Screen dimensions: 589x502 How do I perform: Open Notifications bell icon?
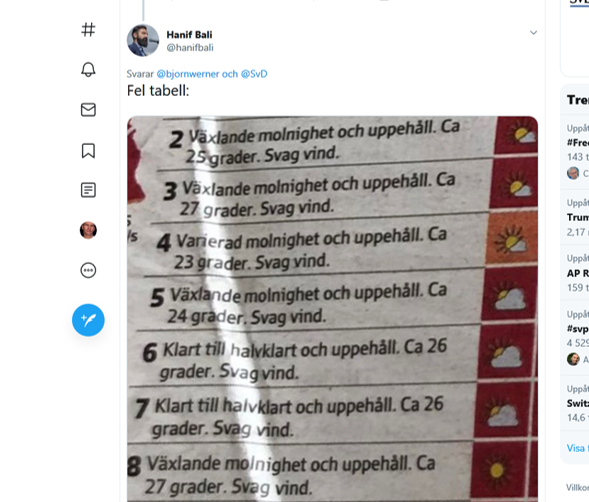[x=88, y=70]
